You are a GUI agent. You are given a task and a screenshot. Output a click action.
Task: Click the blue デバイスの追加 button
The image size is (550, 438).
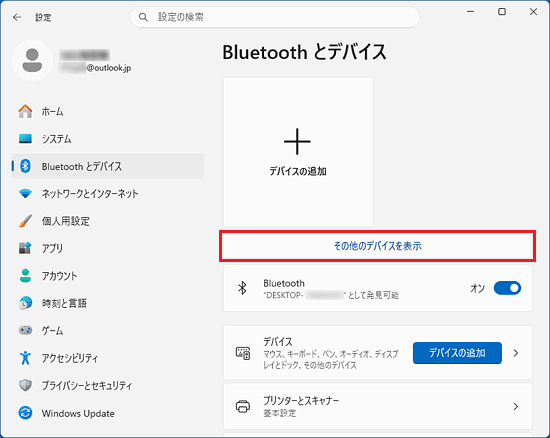(457, 353)
